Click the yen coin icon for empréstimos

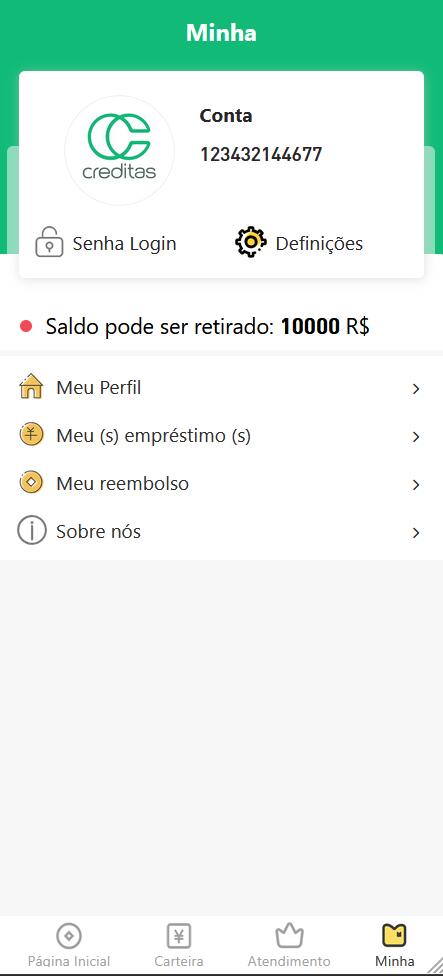pyautogui.click(x=31, y=434)
